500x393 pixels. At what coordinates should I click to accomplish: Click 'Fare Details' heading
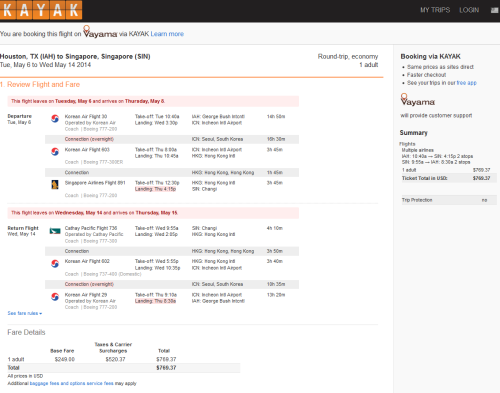coord(26,332)
